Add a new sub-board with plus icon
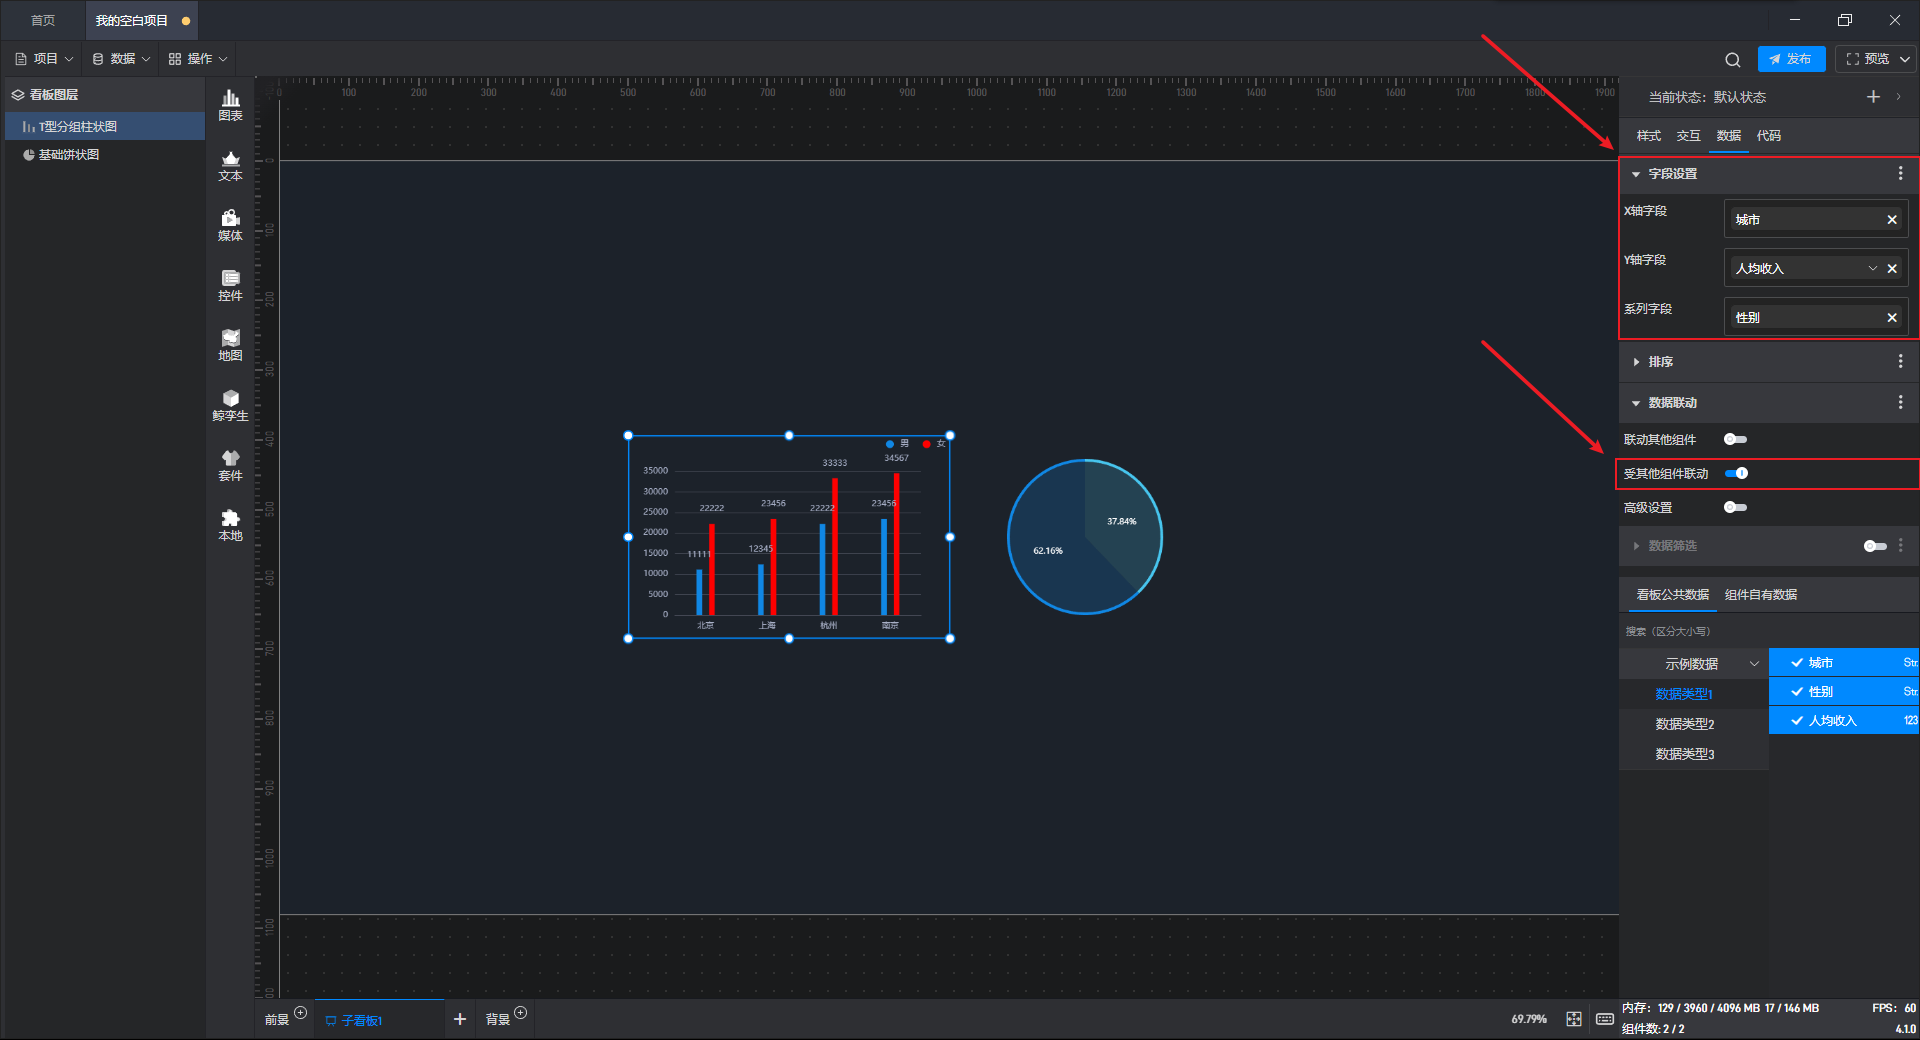 click(460, 1019)
